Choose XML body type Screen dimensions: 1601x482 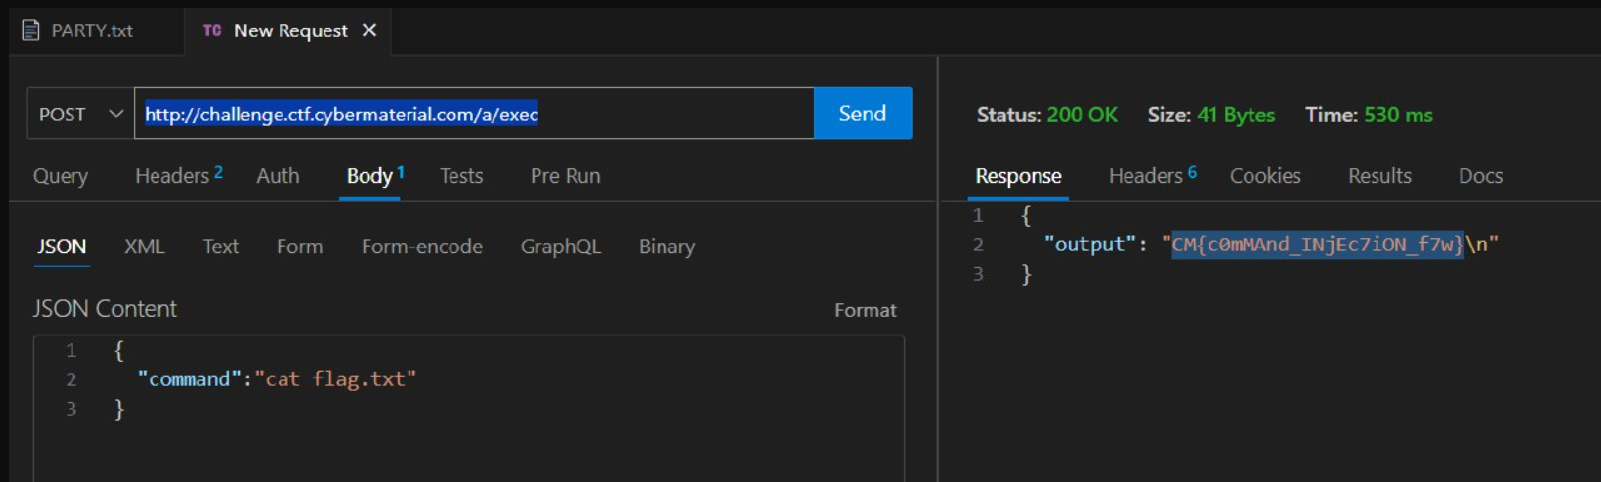coord(144,246)
